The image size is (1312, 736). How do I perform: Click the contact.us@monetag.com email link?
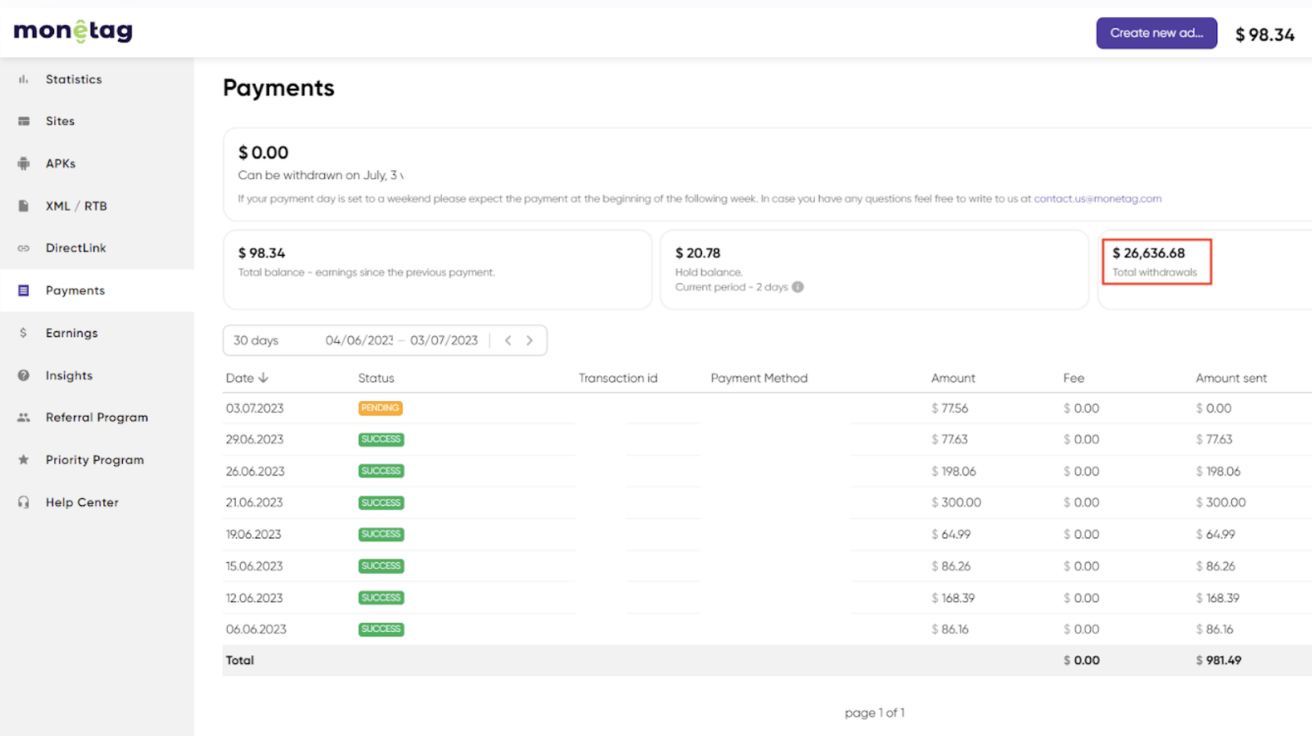point(1097,199)
